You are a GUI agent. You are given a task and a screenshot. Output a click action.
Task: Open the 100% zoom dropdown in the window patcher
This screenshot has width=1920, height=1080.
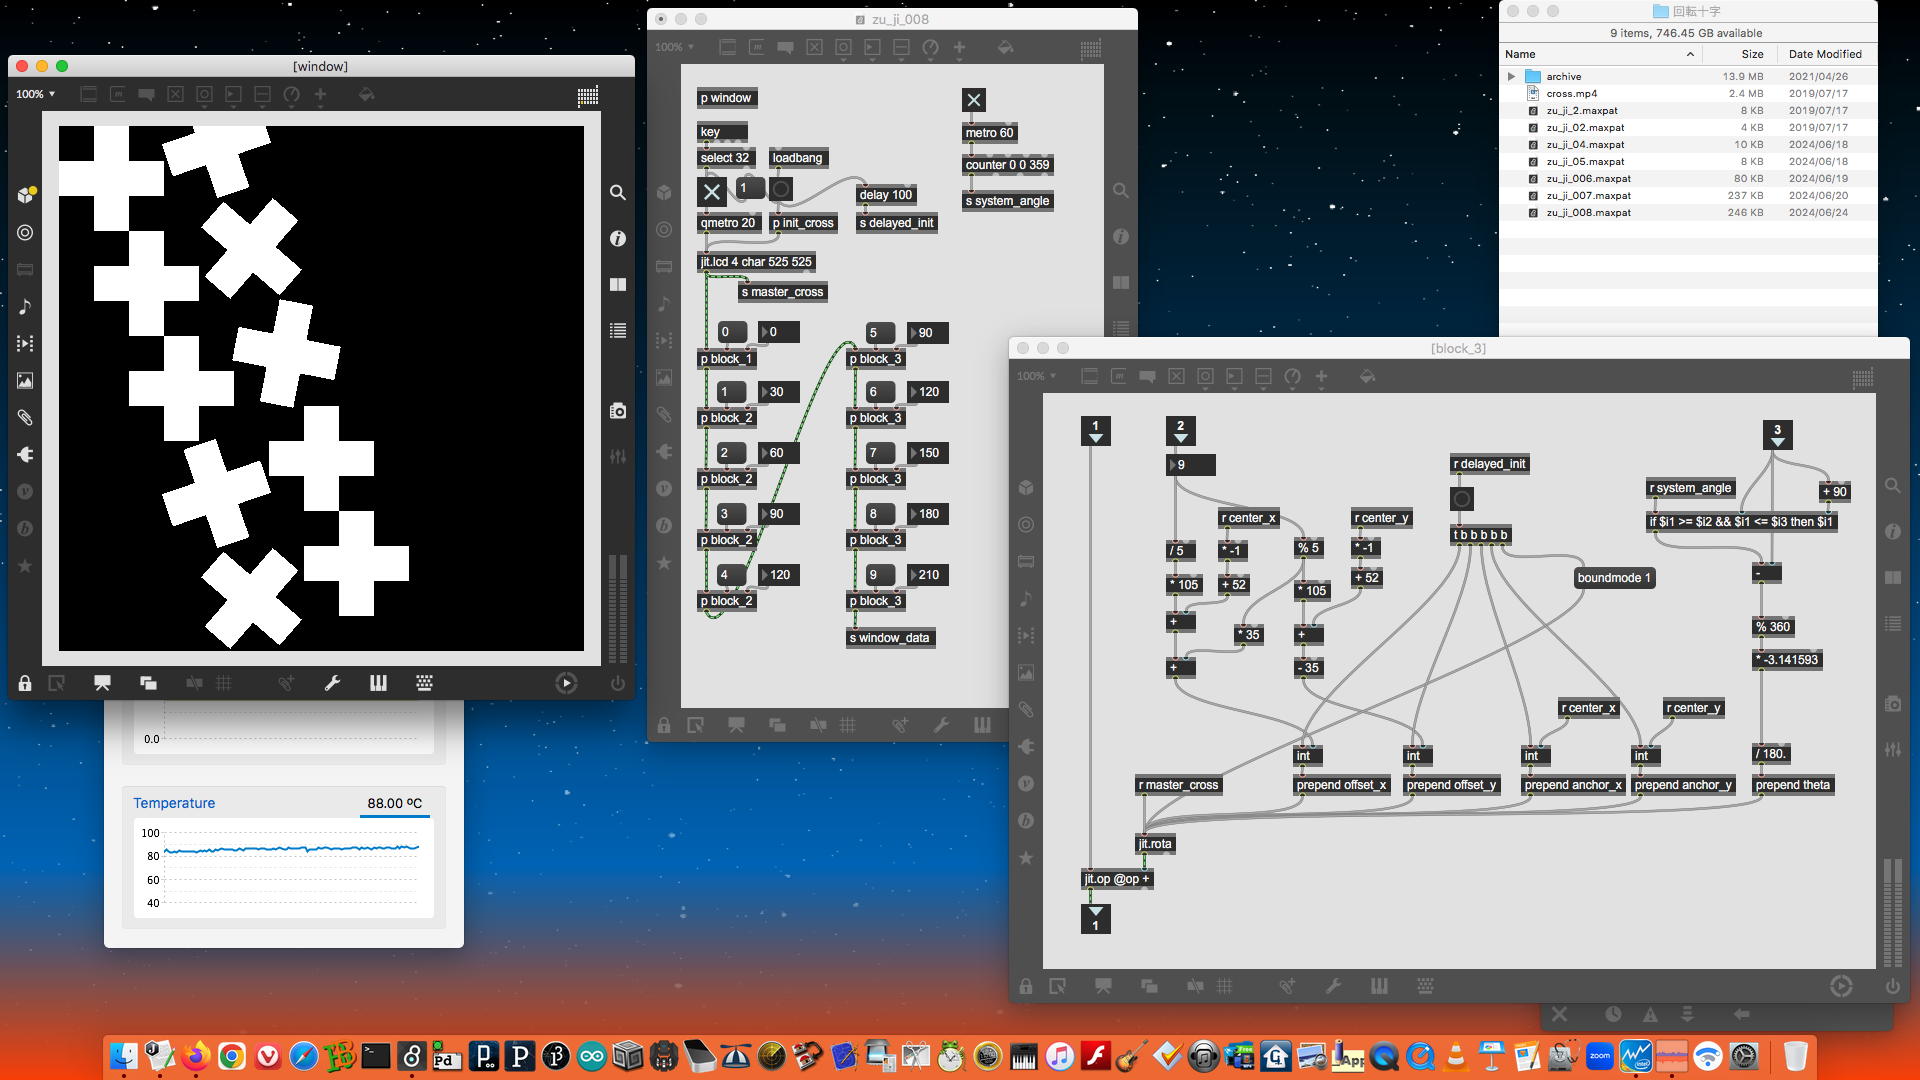pos(36,94)
